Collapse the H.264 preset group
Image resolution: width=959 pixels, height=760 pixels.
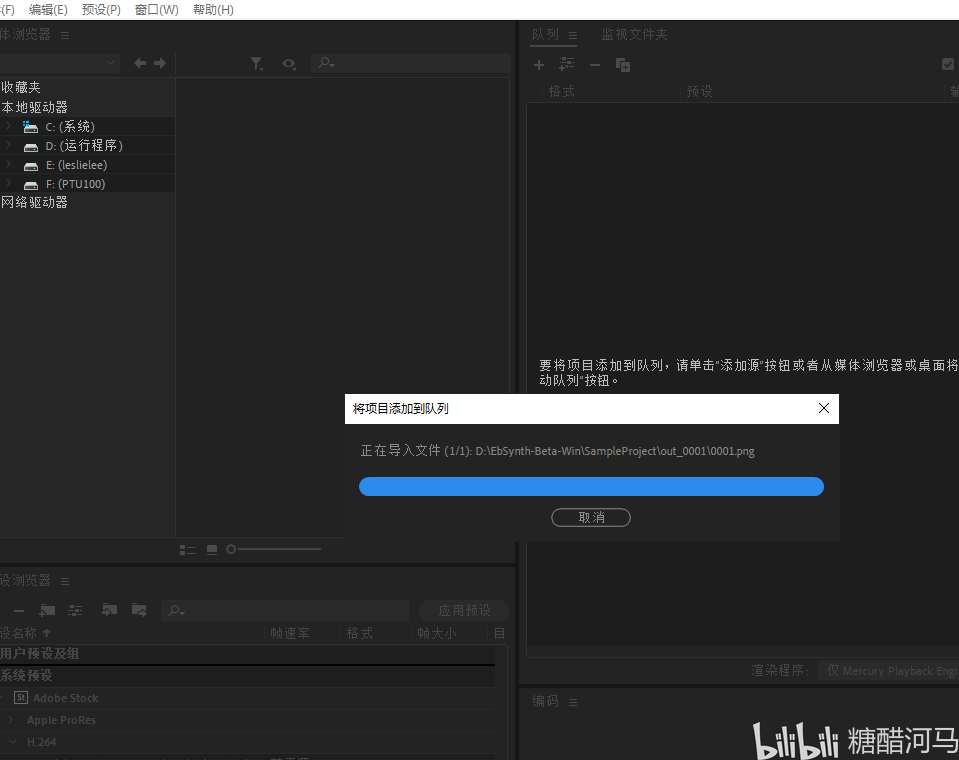tap(12, 742)
